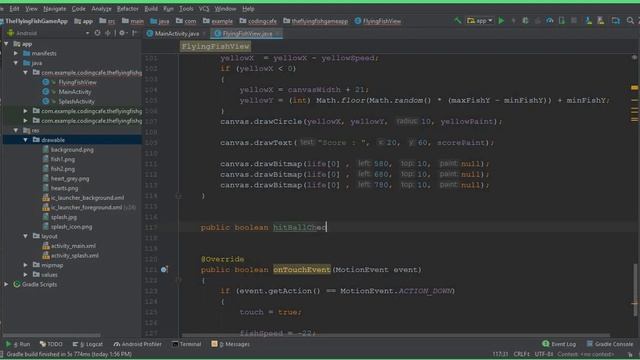The image size is (640, 360).
Task: Click the Debug app bug icon
Action: pos(525,20)
